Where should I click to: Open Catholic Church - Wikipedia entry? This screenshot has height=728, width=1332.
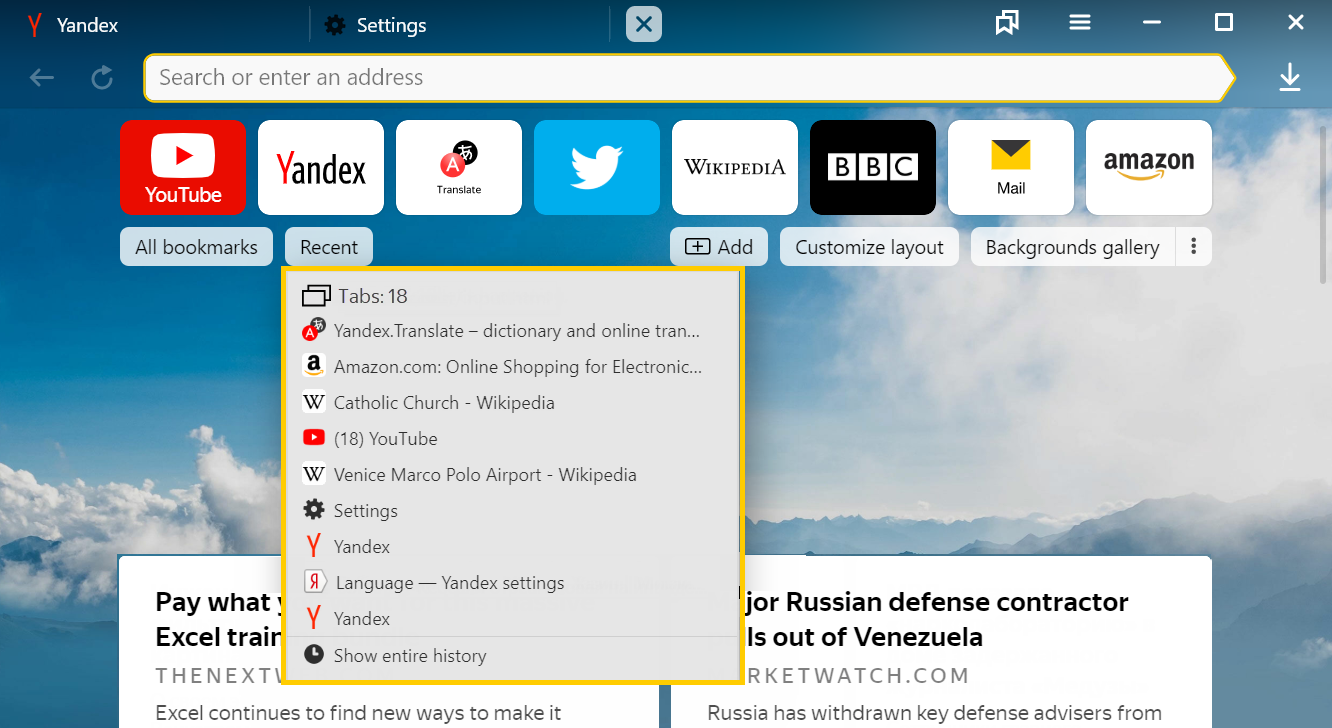511,403
